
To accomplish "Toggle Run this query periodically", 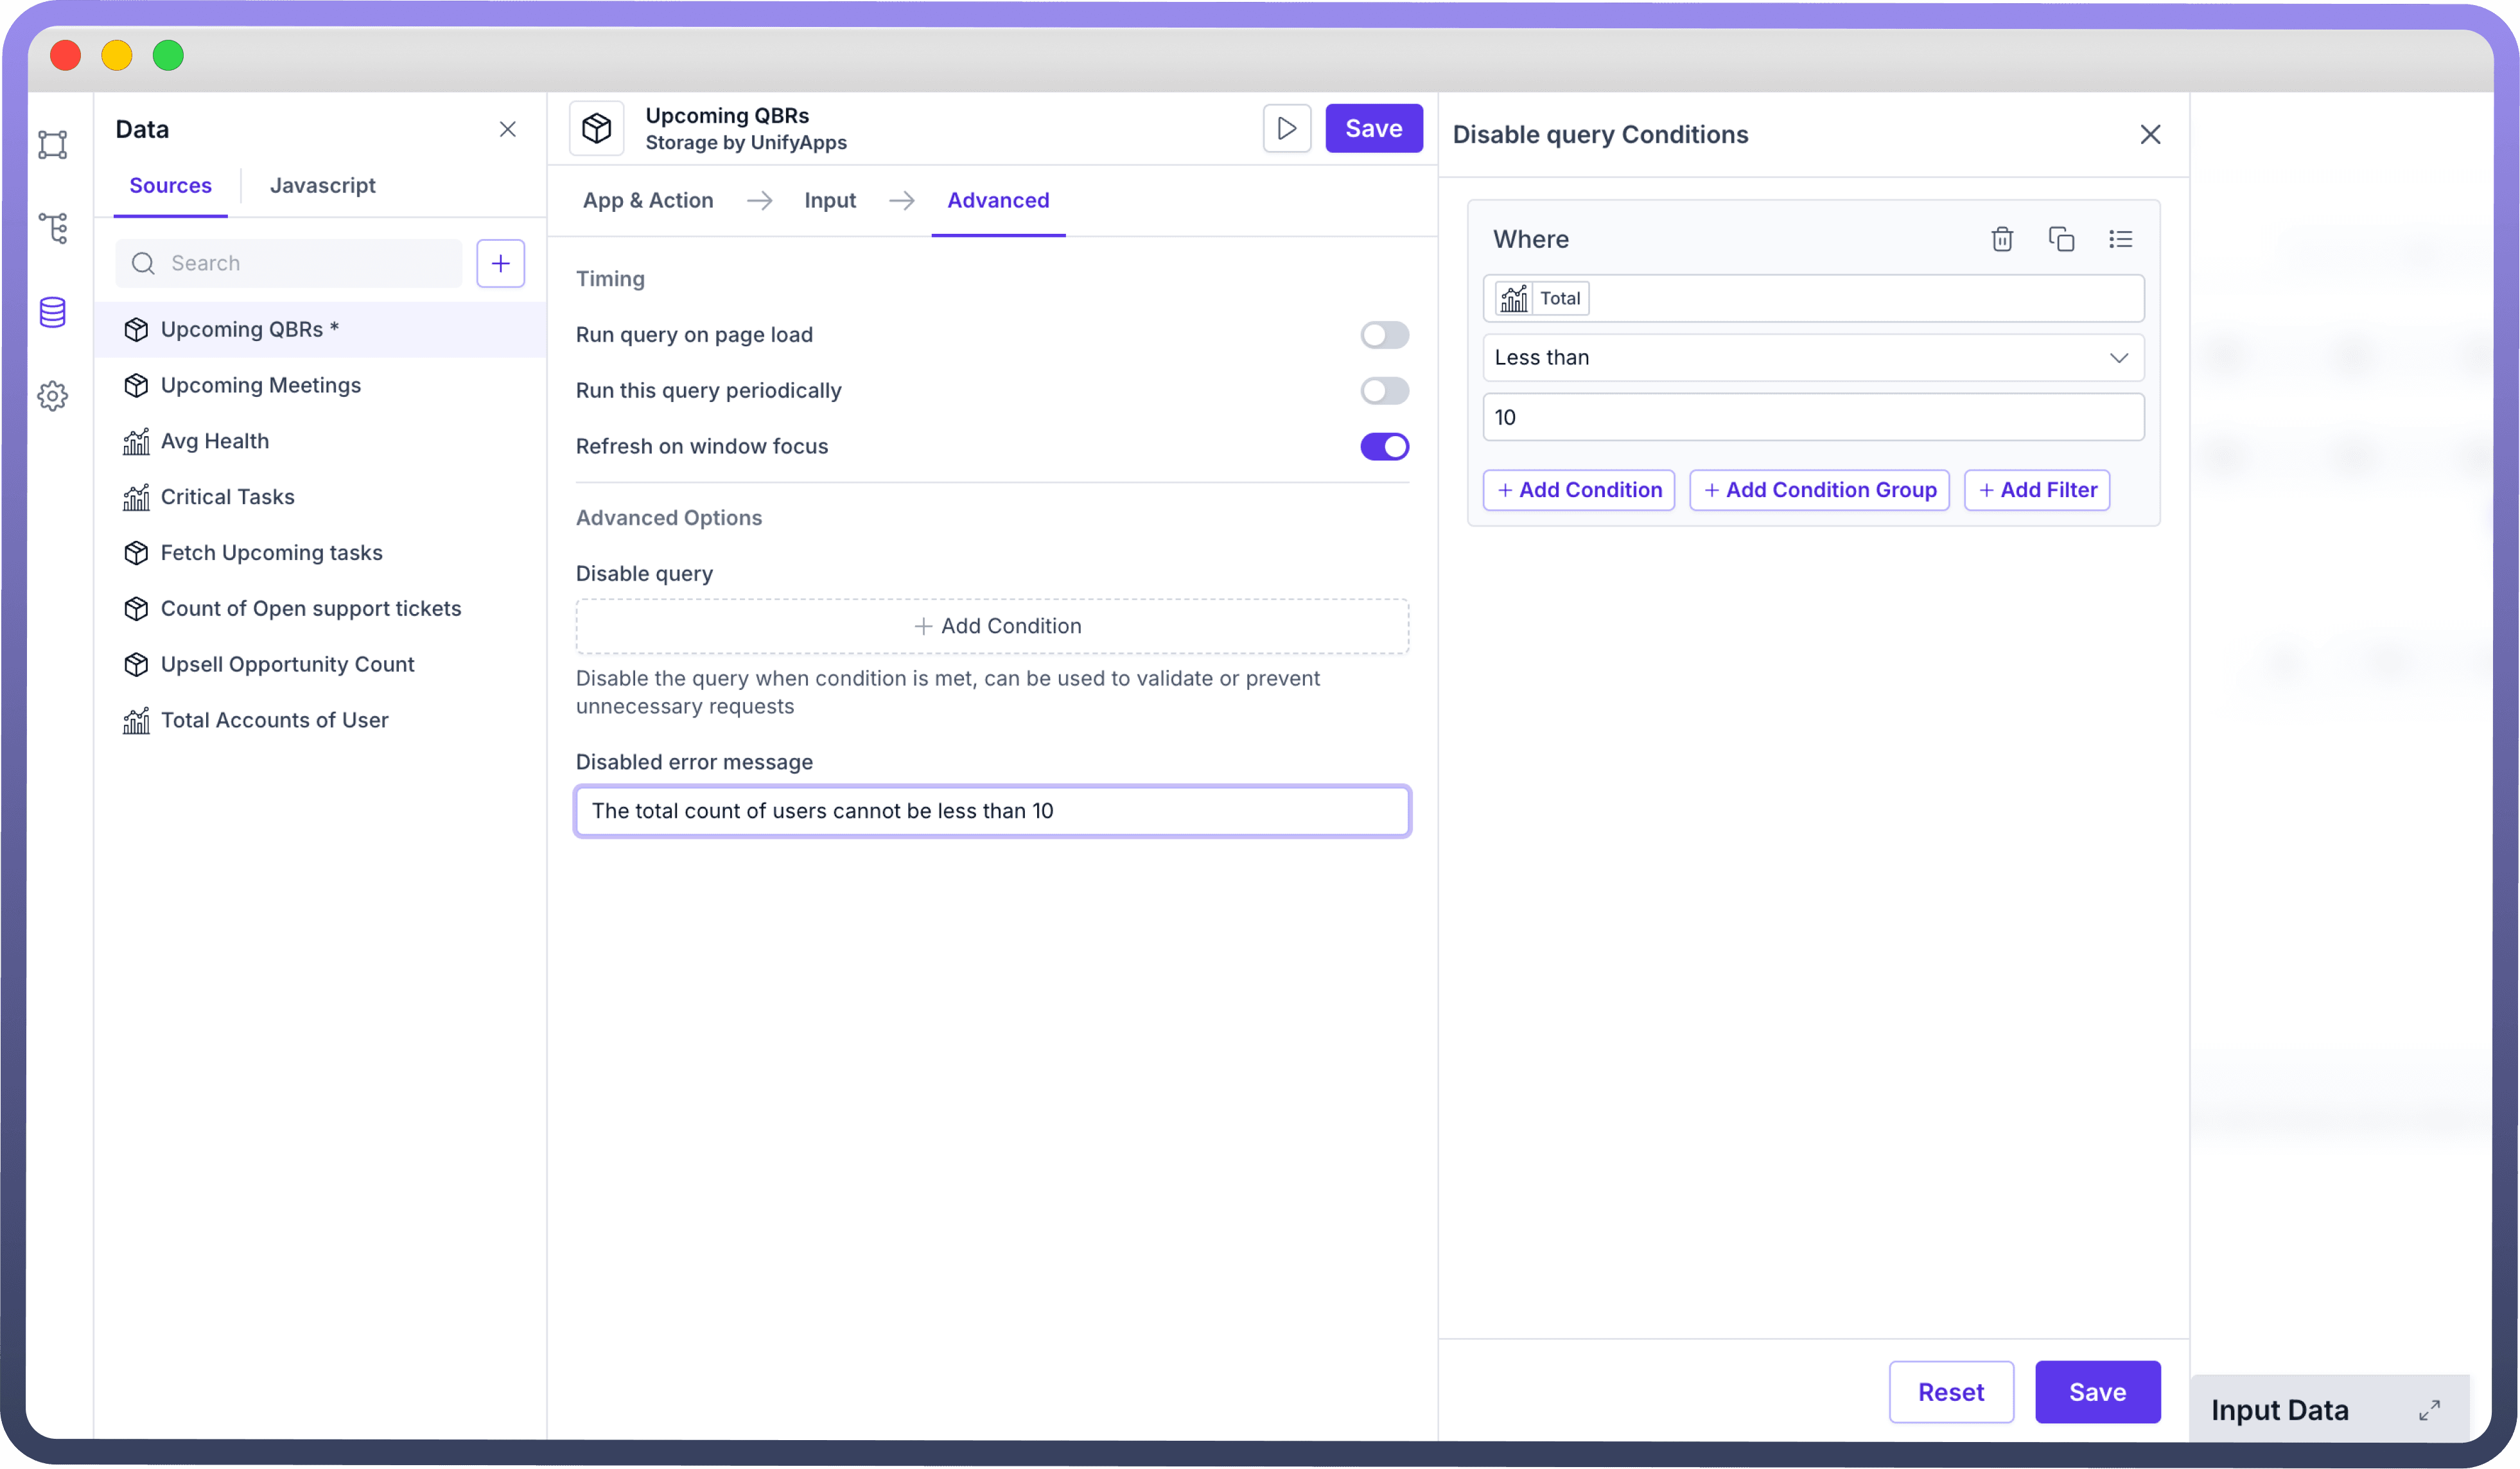I will tap(1384, 391).
